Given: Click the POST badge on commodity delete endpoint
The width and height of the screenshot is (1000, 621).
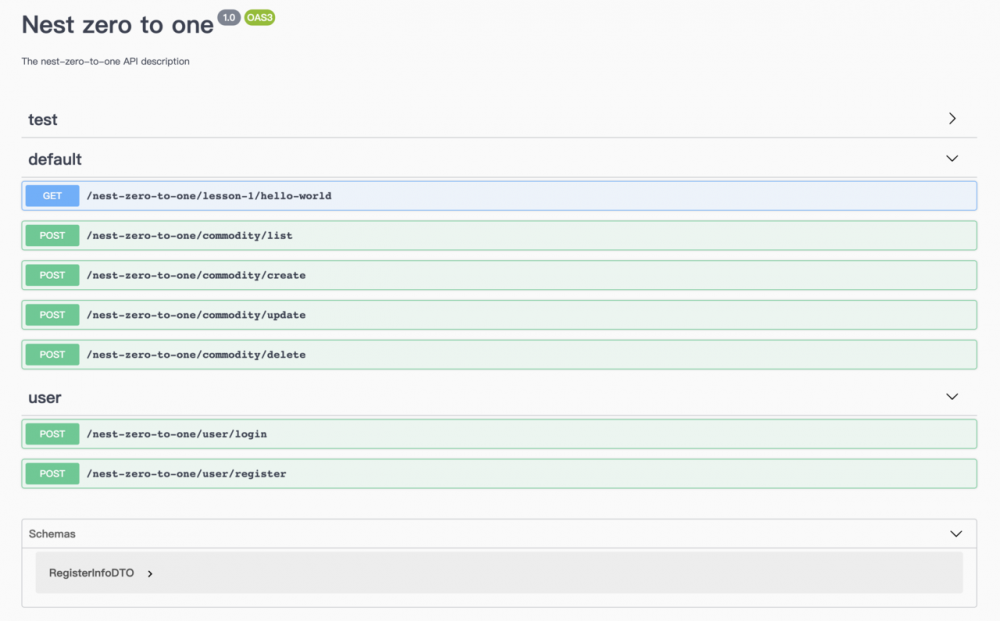Looking at the screenshot, I should 51,354.
